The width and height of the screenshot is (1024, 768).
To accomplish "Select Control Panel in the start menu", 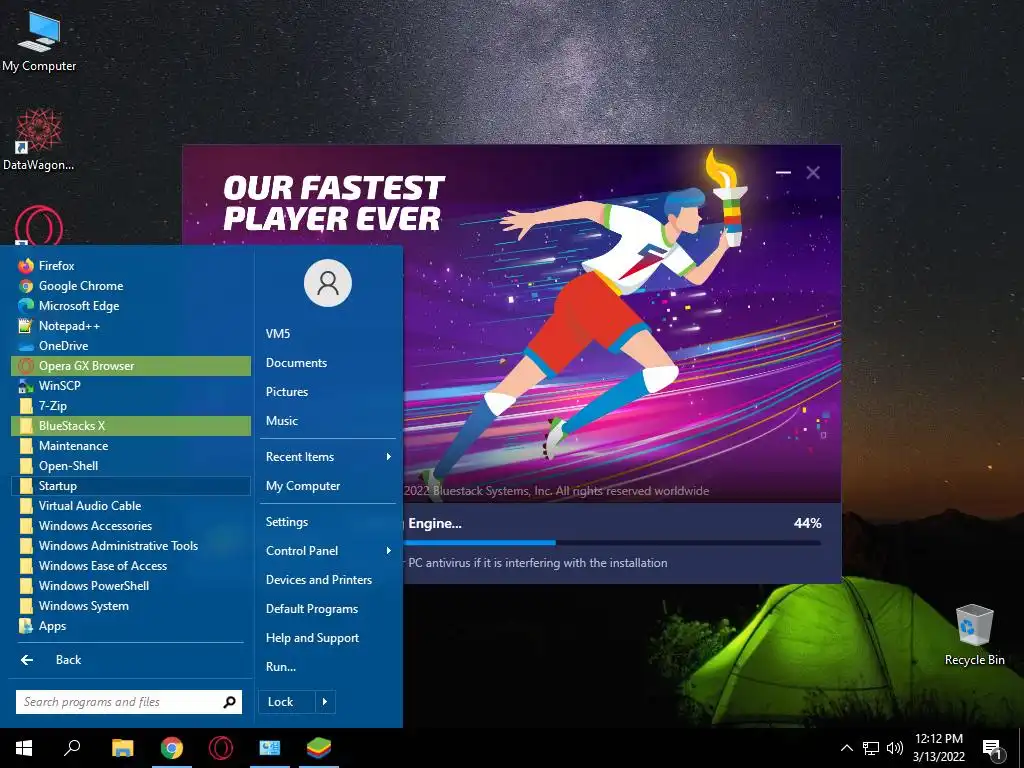I will point(328,551).
